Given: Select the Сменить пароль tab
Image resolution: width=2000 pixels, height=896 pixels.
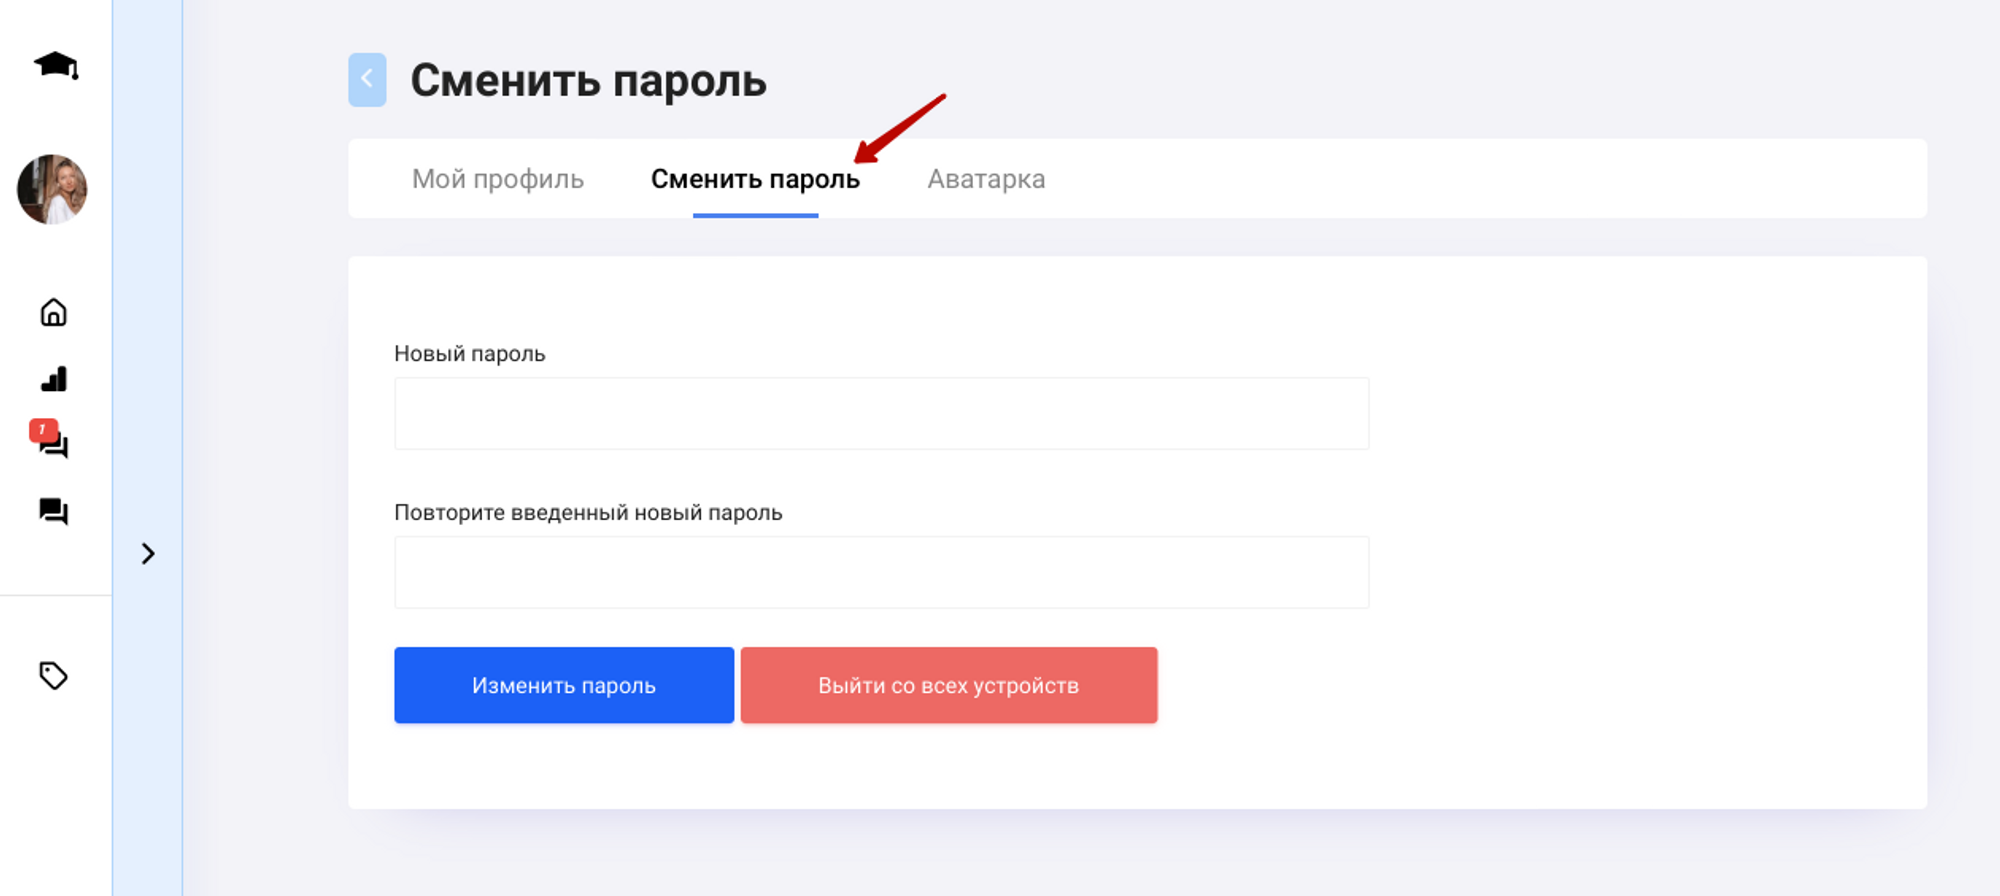Looking at the screenshot, I should pos(755,179).
